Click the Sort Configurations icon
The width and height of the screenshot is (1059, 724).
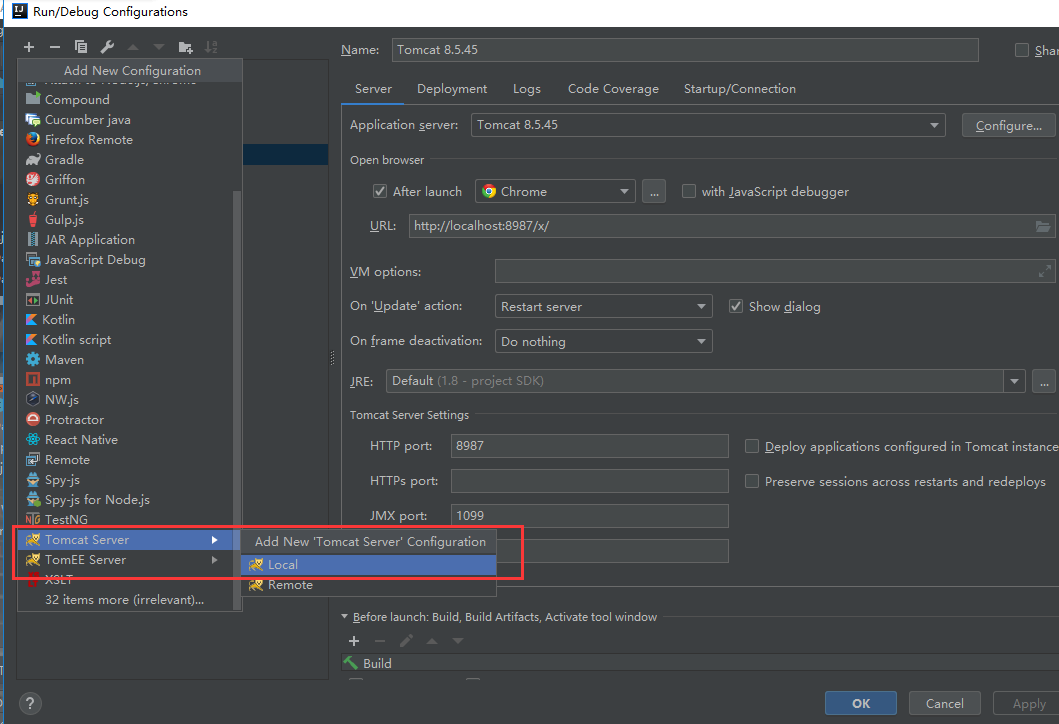point(211,47)
